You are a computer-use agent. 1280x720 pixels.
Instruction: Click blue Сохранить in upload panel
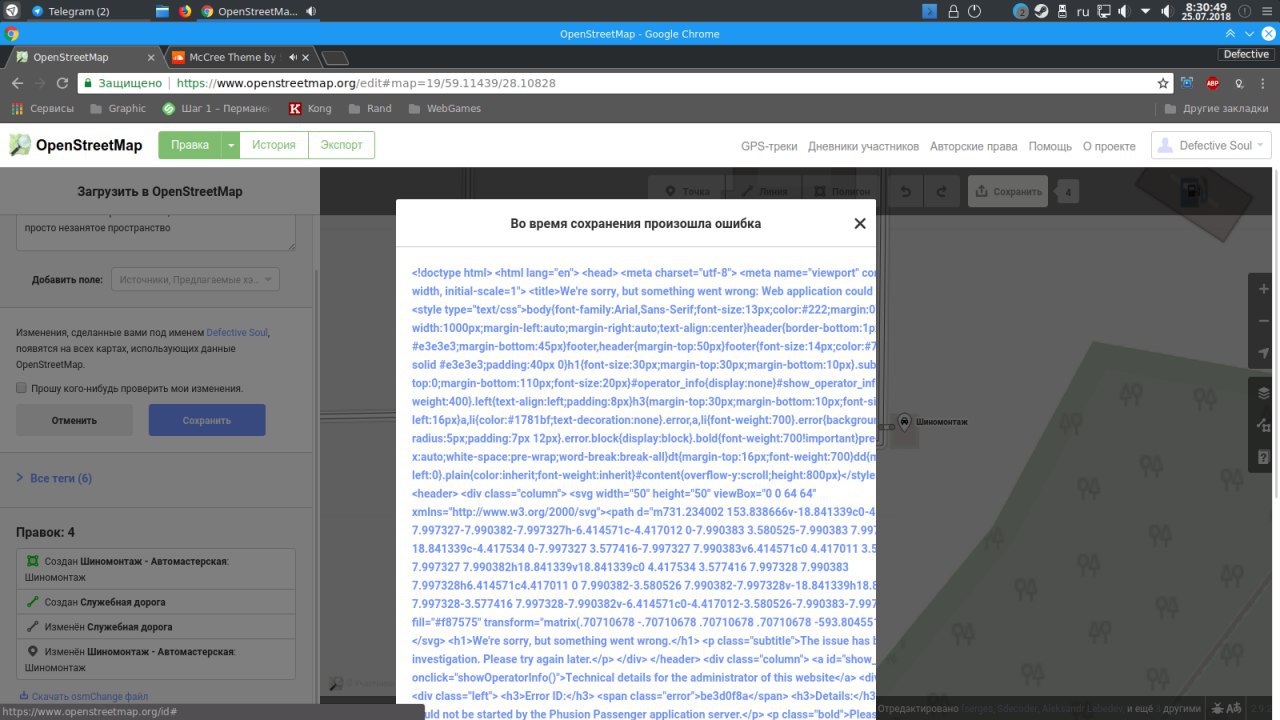207,420
